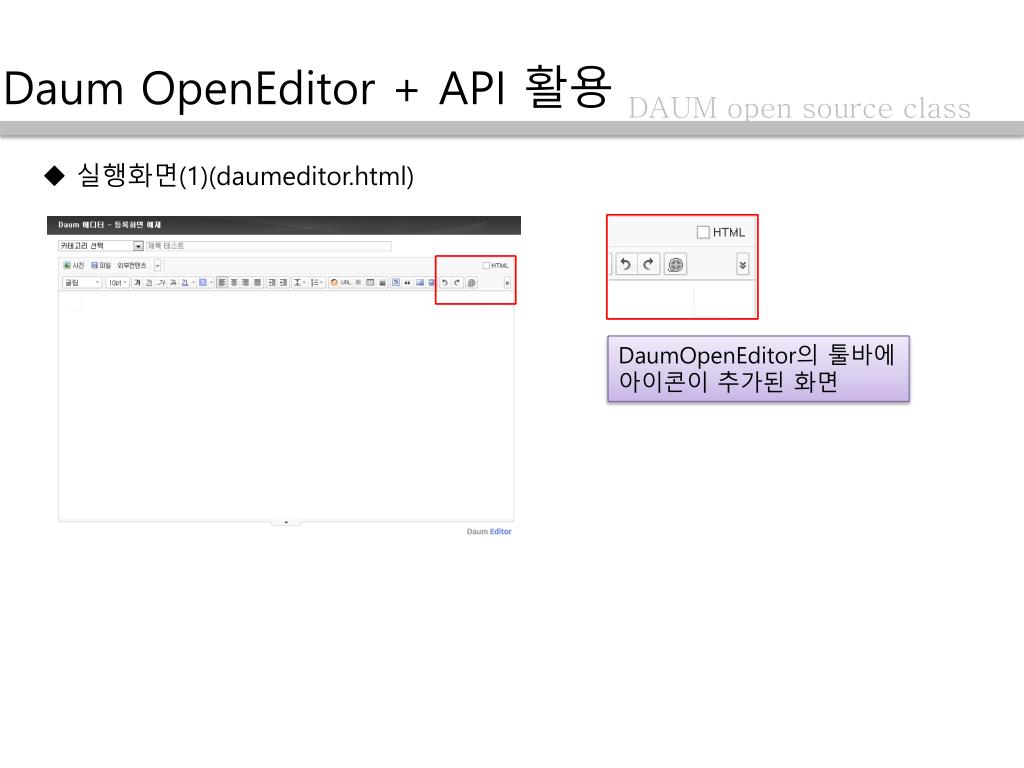This screenshot has height=768, width=1024.
Task: Insert a rich text box
Action: click(395, 283)
